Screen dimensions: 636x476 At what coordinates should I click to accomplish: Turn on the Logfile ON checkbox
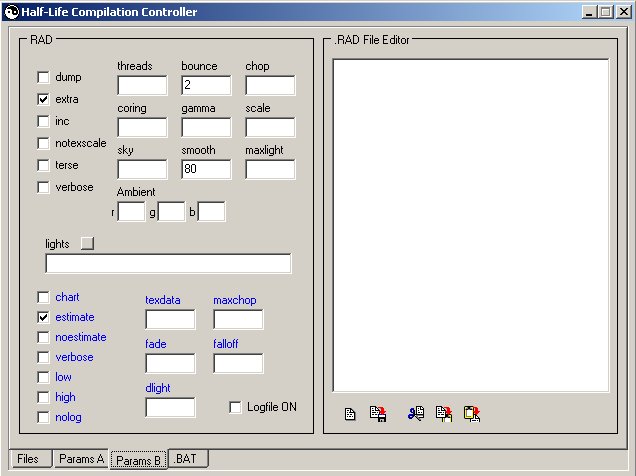tap(235, 407)
